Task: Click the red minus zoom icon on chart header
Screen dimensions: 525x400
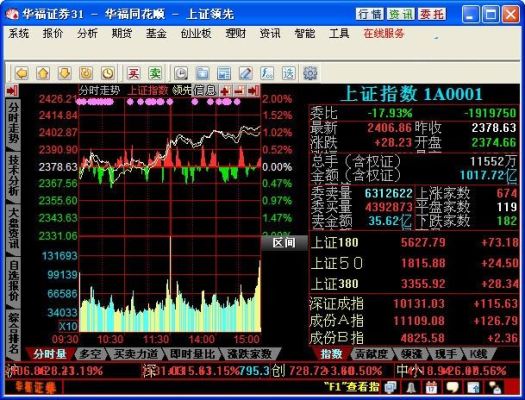Action: pyautogui.click(x=239, y=91)
